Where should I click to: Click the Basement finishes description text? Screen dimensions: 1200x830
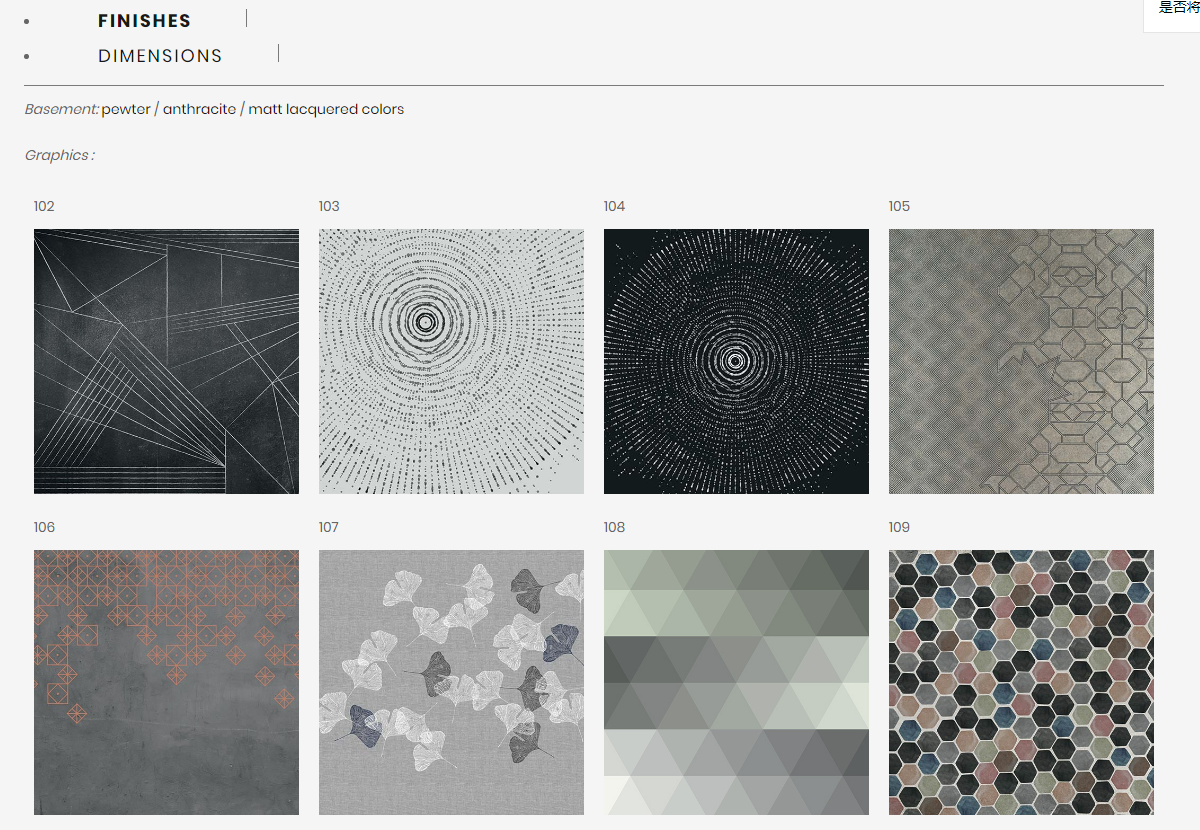click(214, 109)
